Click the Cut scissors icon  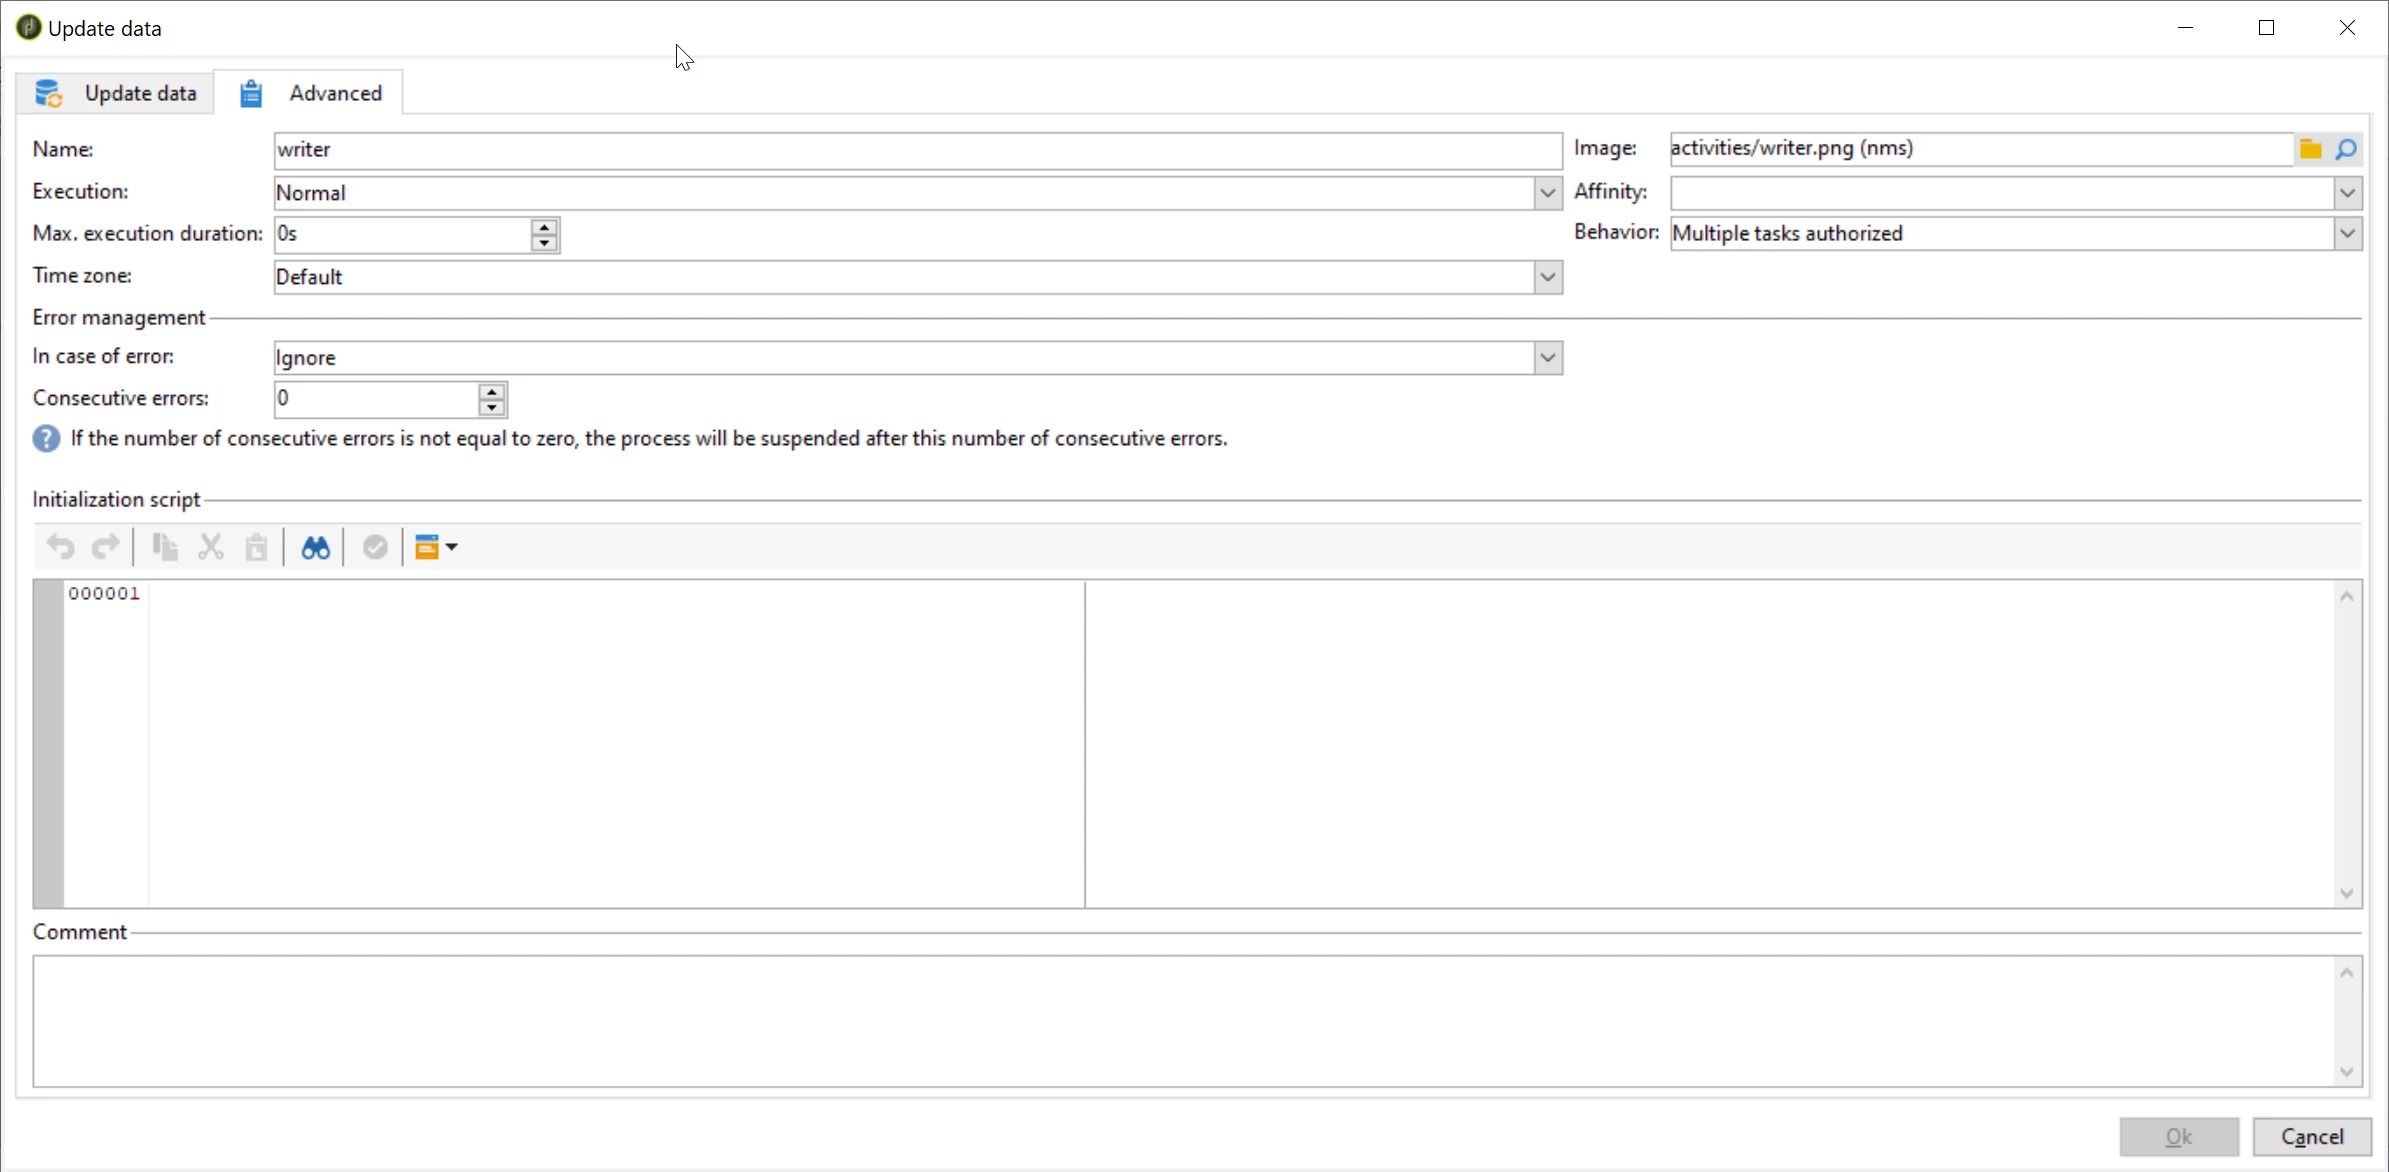[x=210, y=547]
